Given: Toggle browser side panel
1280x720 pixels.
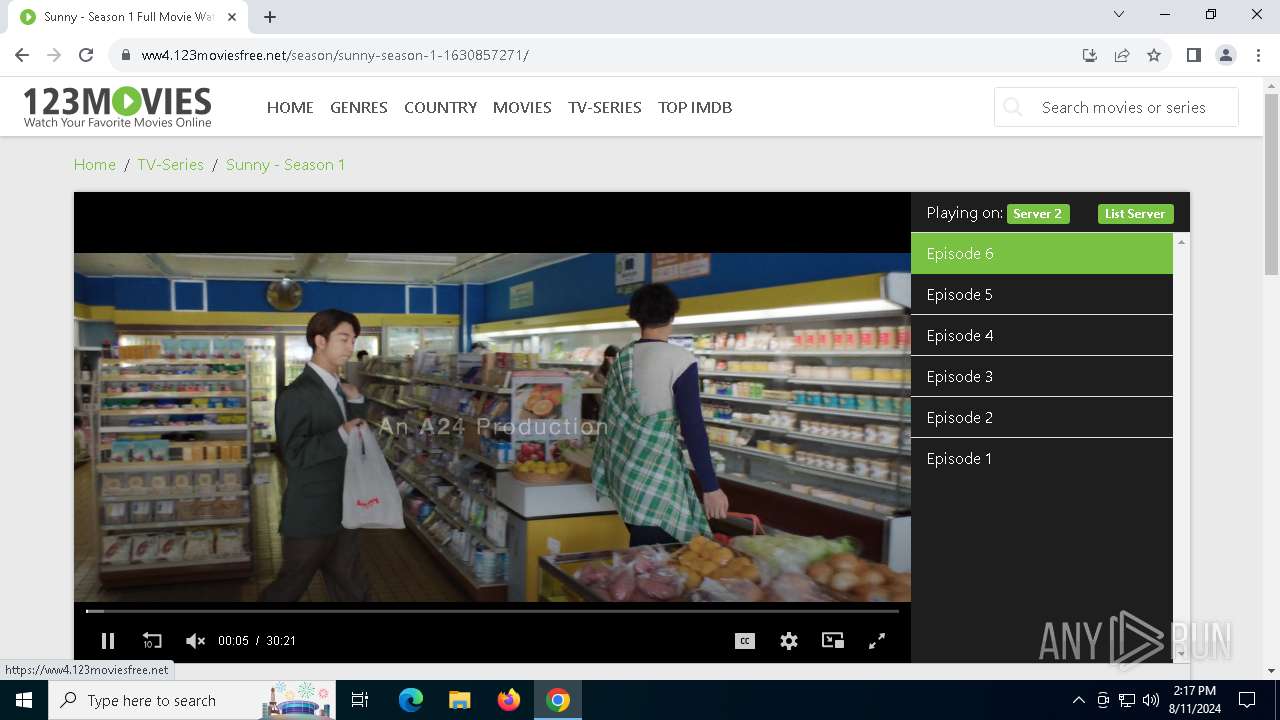Looking at the screenshot, I should coord(1193,55).
